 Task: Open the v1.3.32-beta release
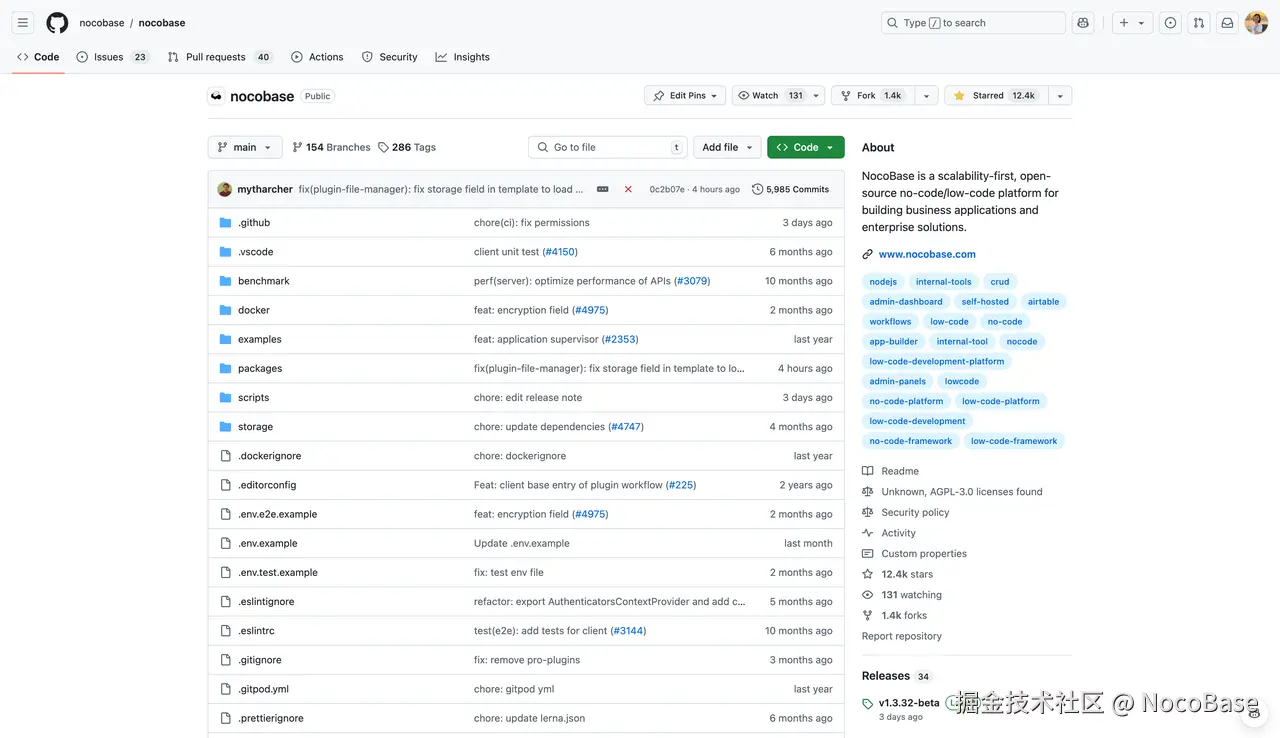pyautogui.click(x=907, y=702)
